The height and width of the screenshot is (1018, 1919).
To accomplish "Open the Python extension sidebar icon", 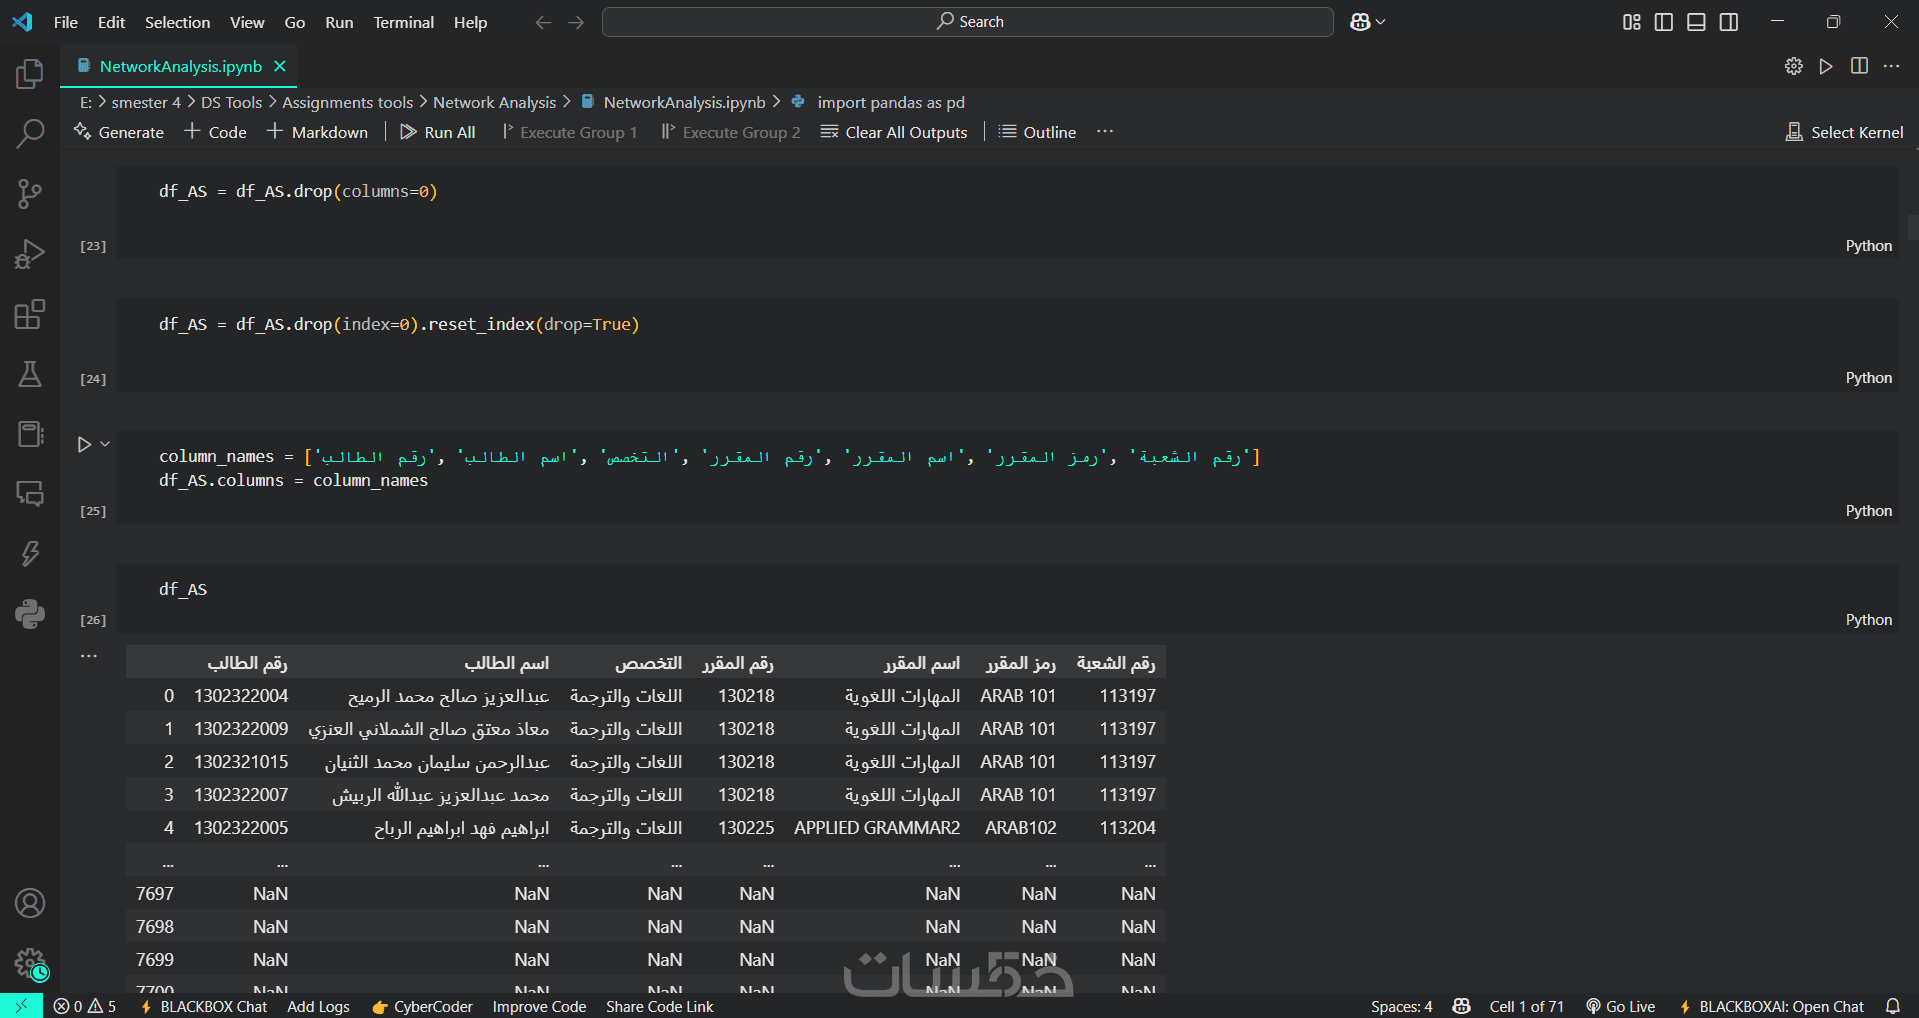I will (x=30, y=613).
